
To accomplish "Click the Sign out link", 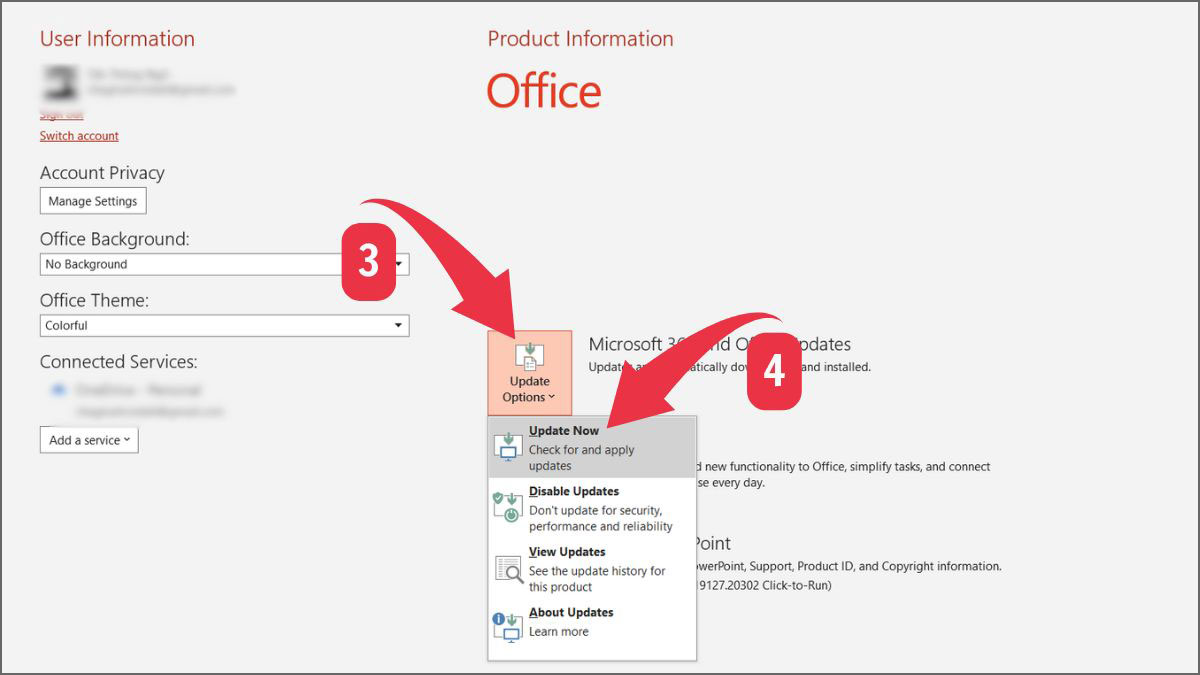I will click(x=60, y=114).
